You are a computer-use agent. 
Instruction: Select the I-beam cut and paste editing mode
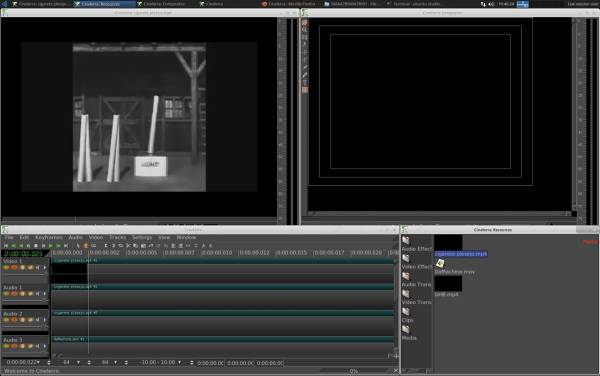coord(86,246)
